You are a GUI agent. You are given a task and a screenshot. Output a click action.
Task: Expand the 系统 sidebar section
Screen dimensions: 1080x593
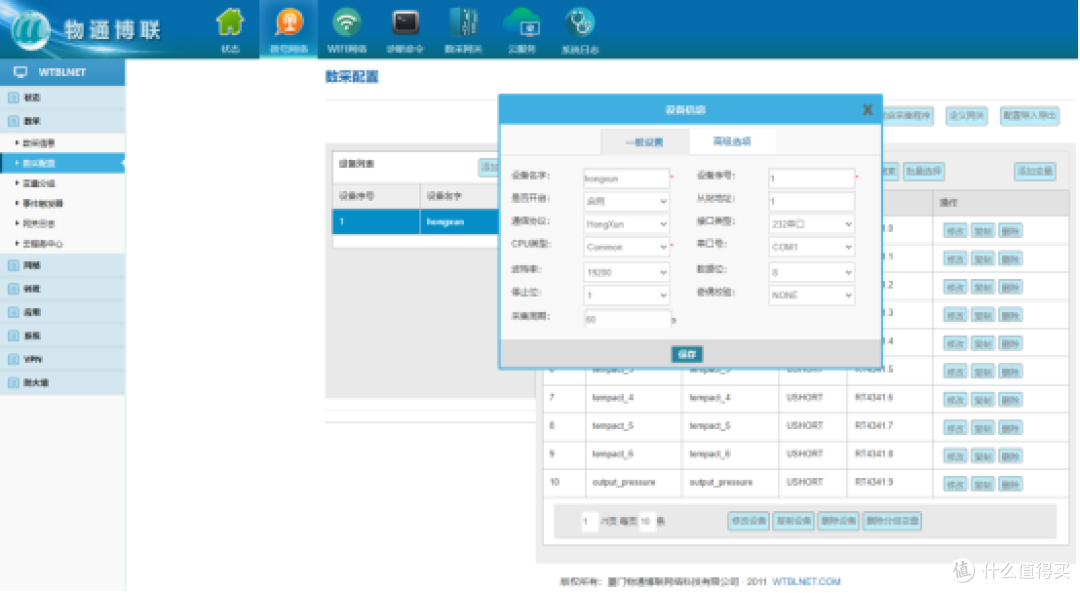[x=63, y=335]
